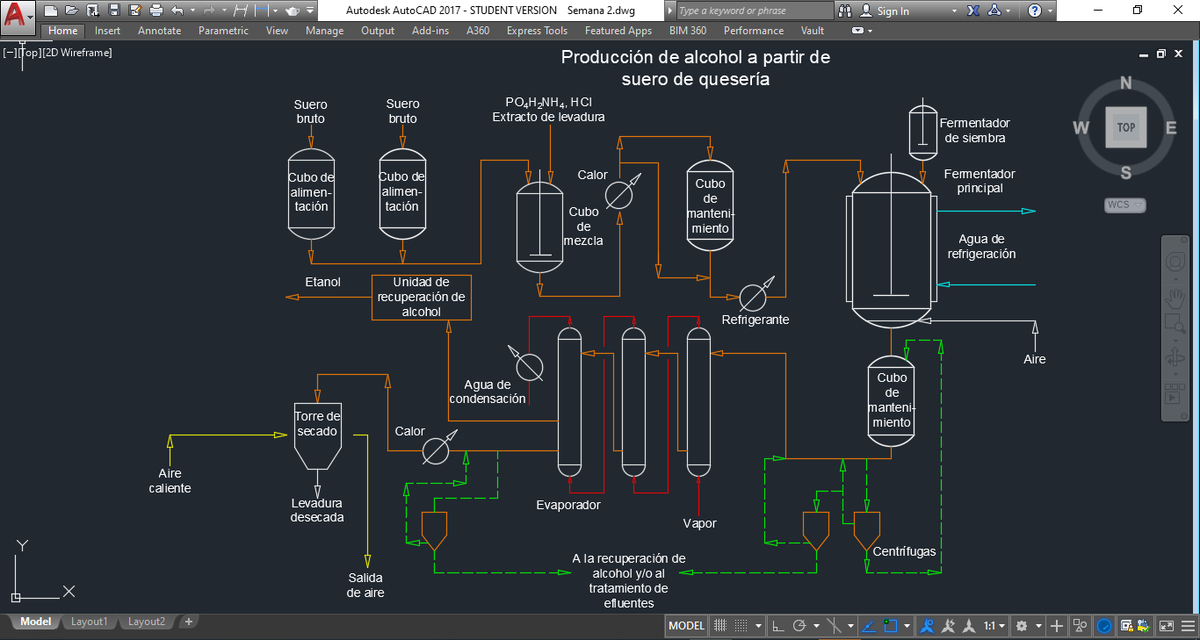Toggle the drawing Grid display

point(720,625)
